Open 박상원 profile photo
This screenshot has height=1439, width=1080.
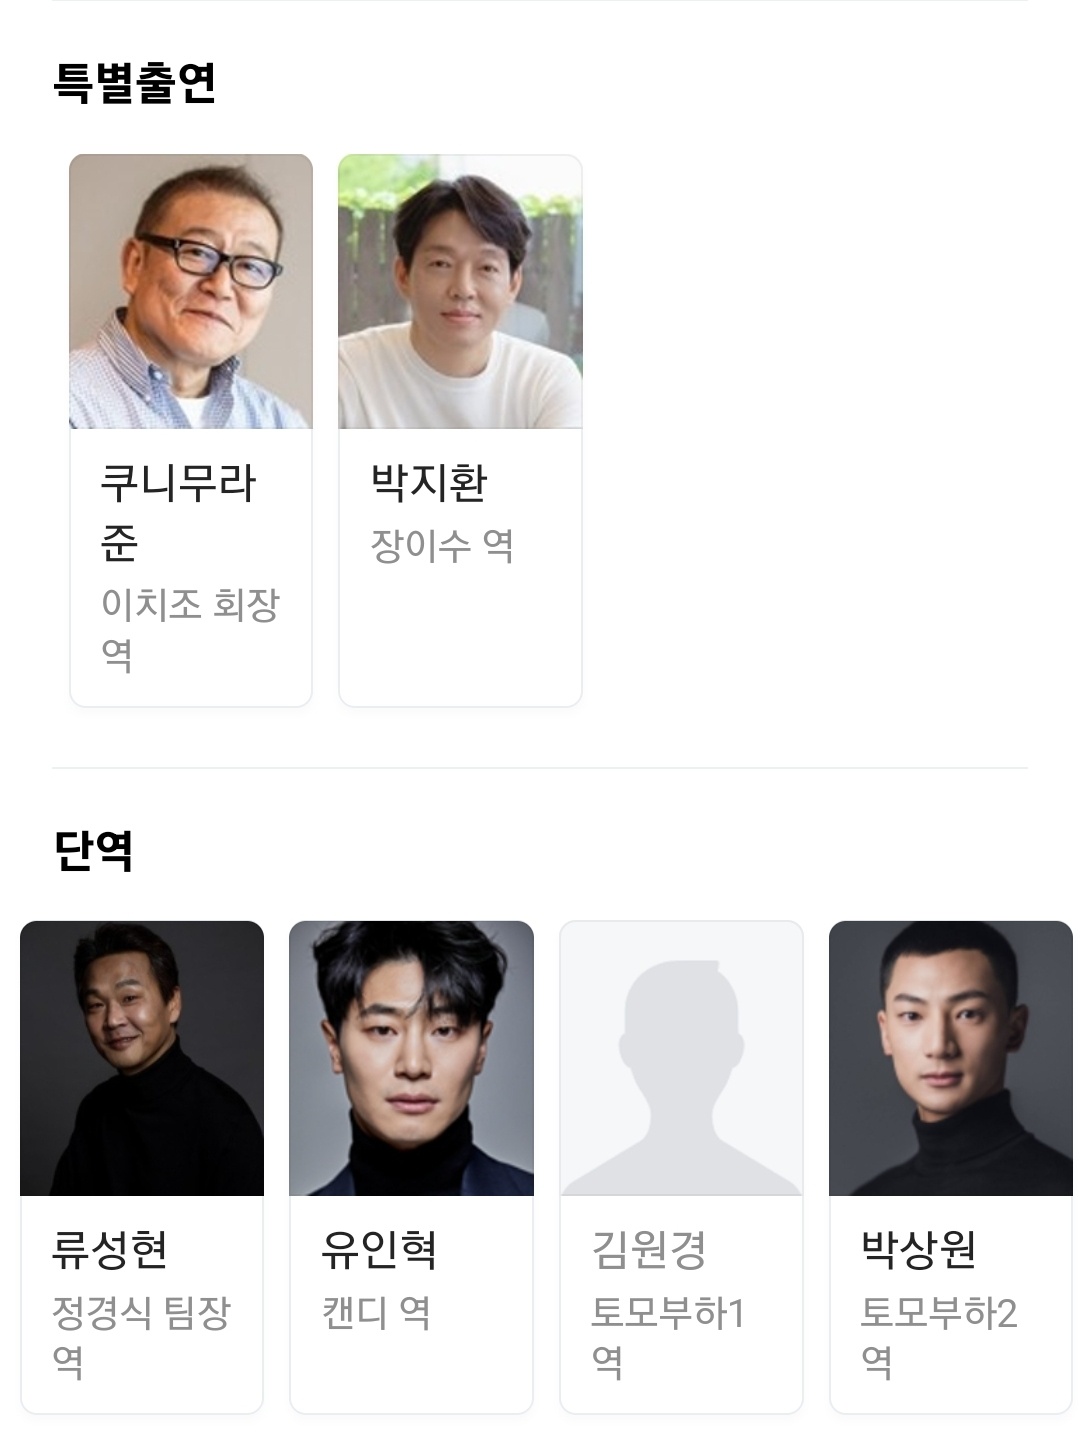tap(951, 1058)
